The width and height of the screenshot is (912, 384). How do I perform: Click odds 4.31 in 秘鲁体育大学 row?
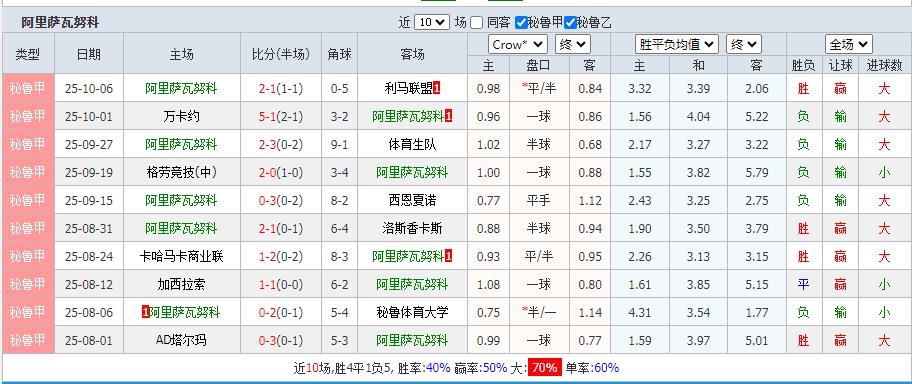[x=640, y=313]
